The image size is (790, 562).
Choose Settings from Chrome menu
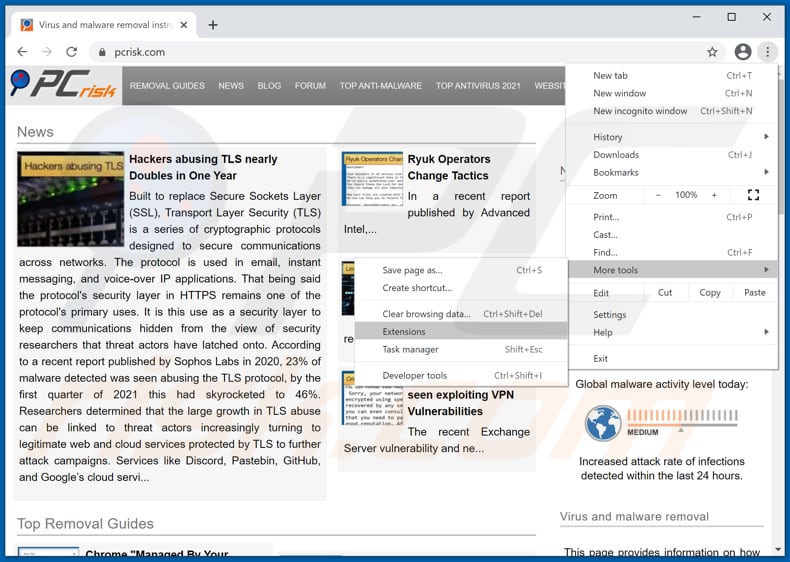(x=610, y=314)
